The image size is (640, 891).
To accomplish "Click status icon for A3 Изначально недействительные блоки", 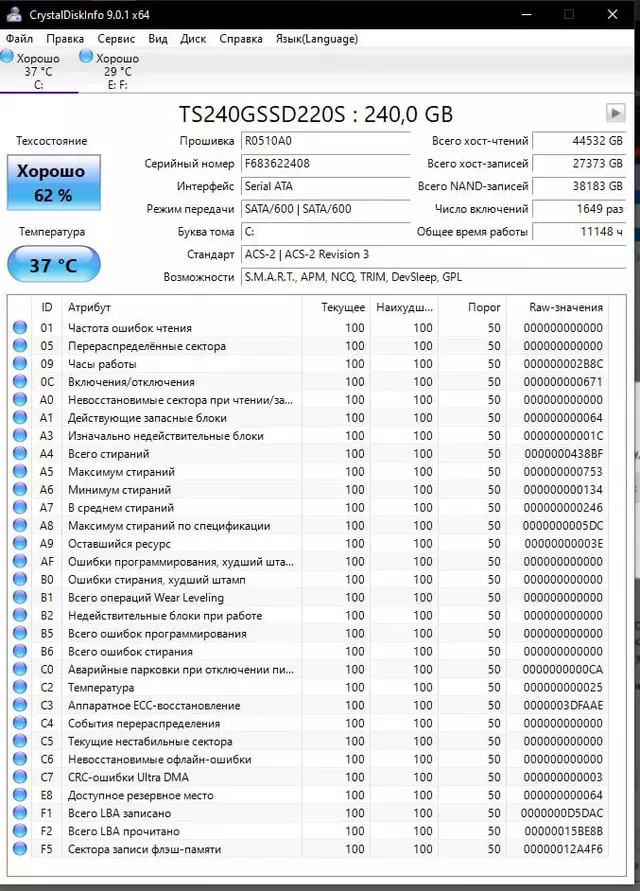I will pyautogui.click(x=20, y=435).
